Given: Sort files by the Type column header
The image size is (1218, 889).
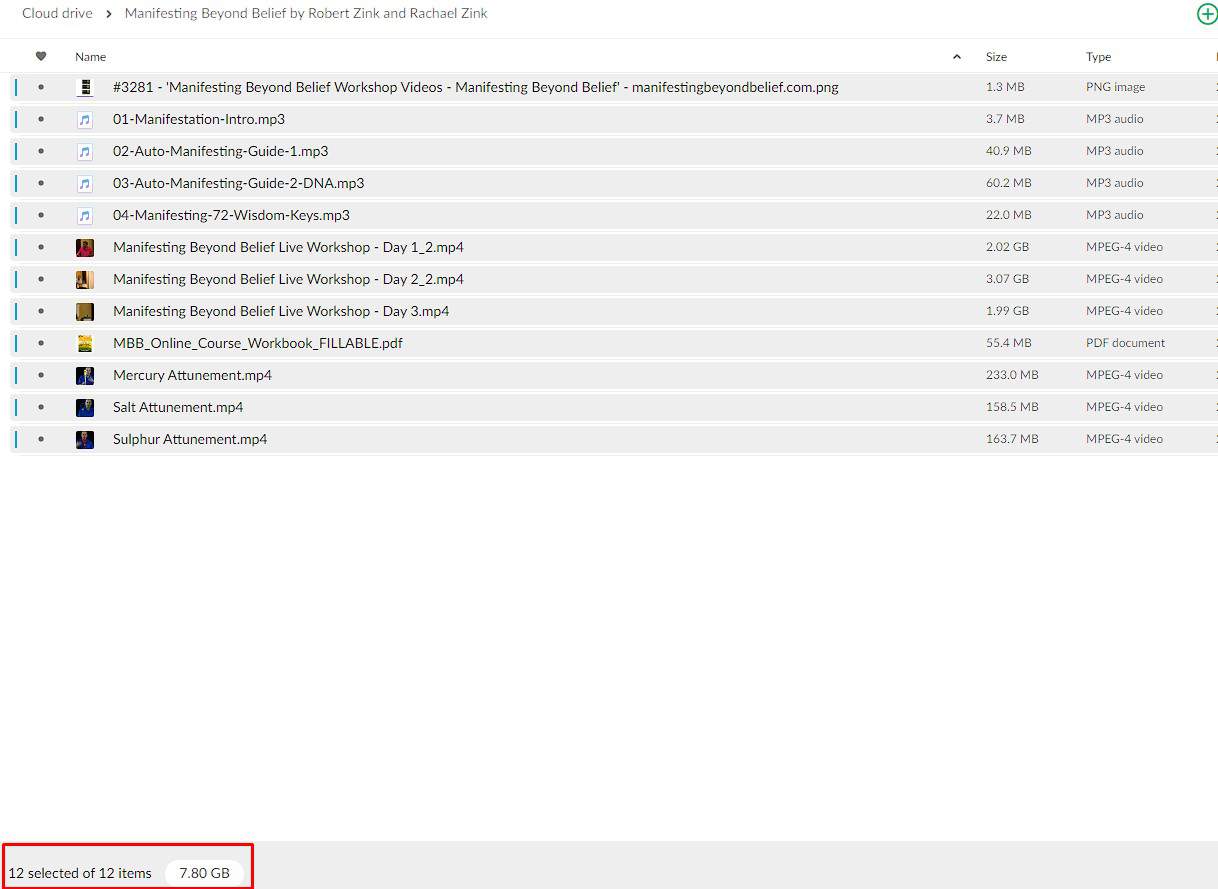Looking at the screenshot, I should [x=1098, y=57].
